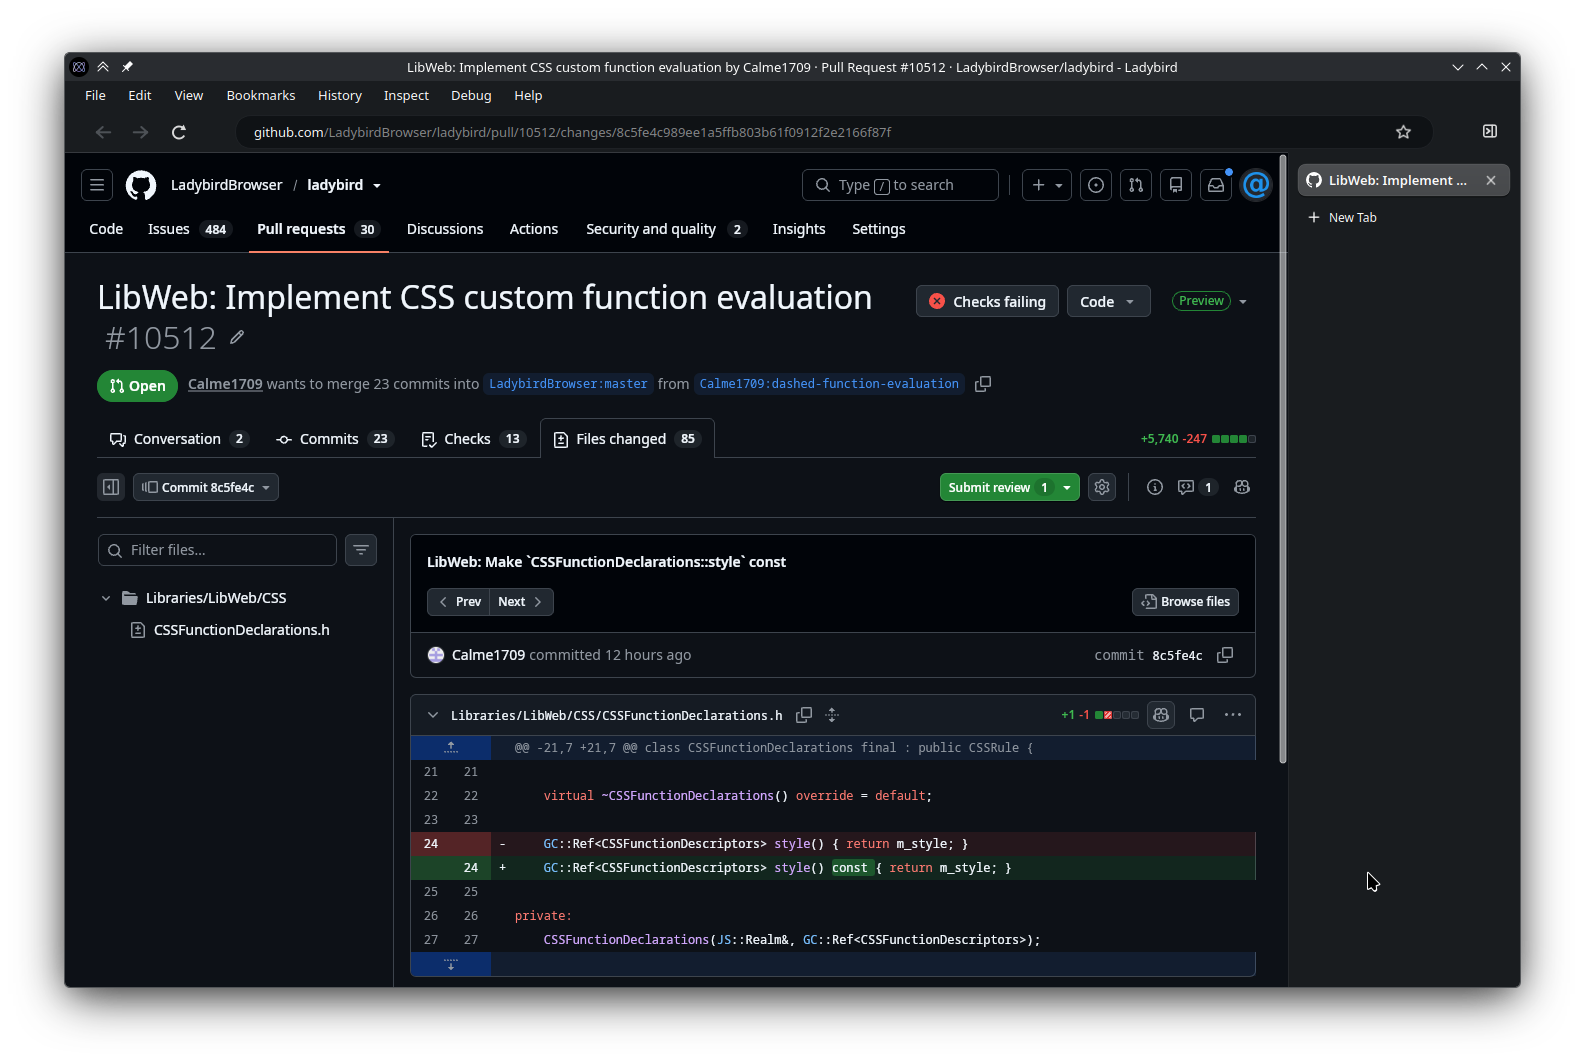Click the address bar URL
Viewport: 1585px width, 1064px height.
(572, 132)
